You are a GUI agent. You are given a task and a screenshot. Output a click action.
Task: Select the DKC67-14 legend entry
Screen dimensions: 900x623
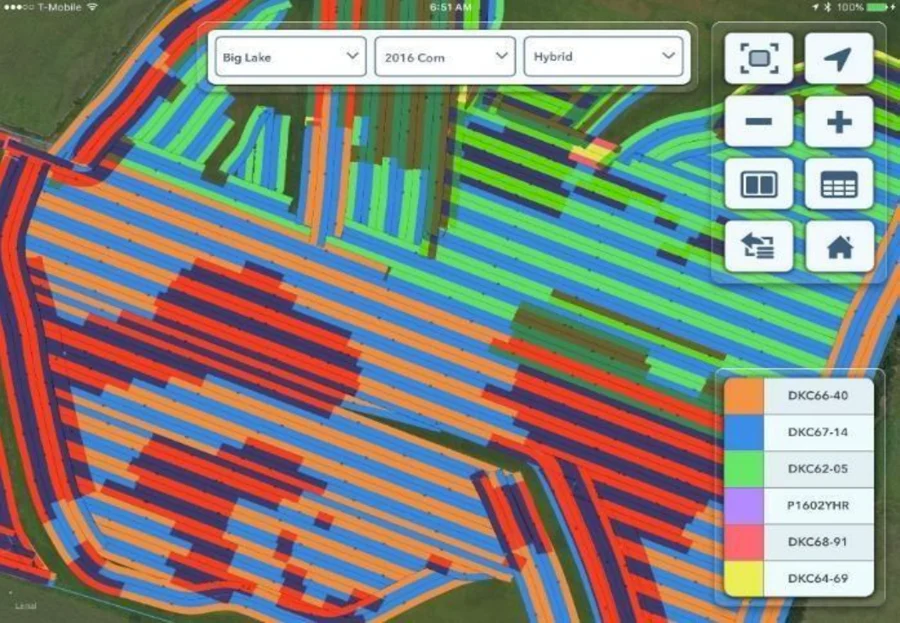click(x=817, y=432)
